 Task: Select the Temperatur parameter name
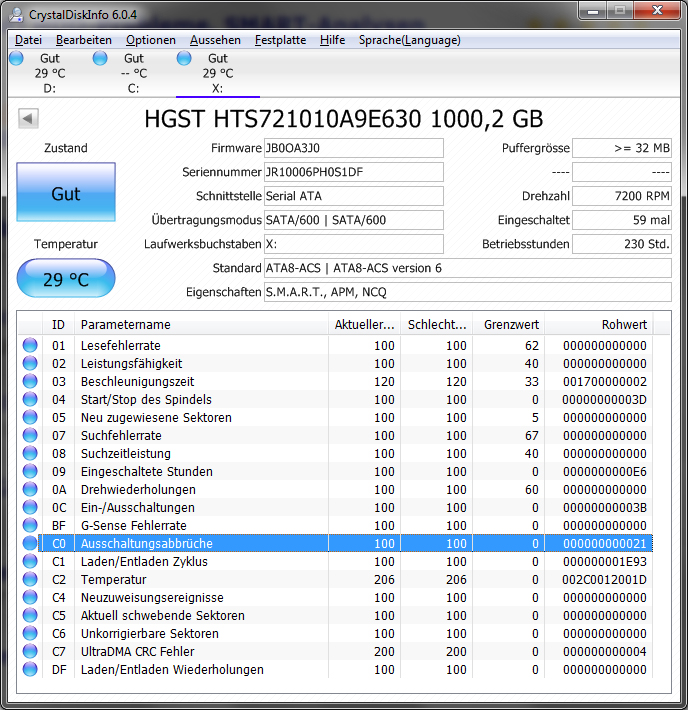point(114,580)
